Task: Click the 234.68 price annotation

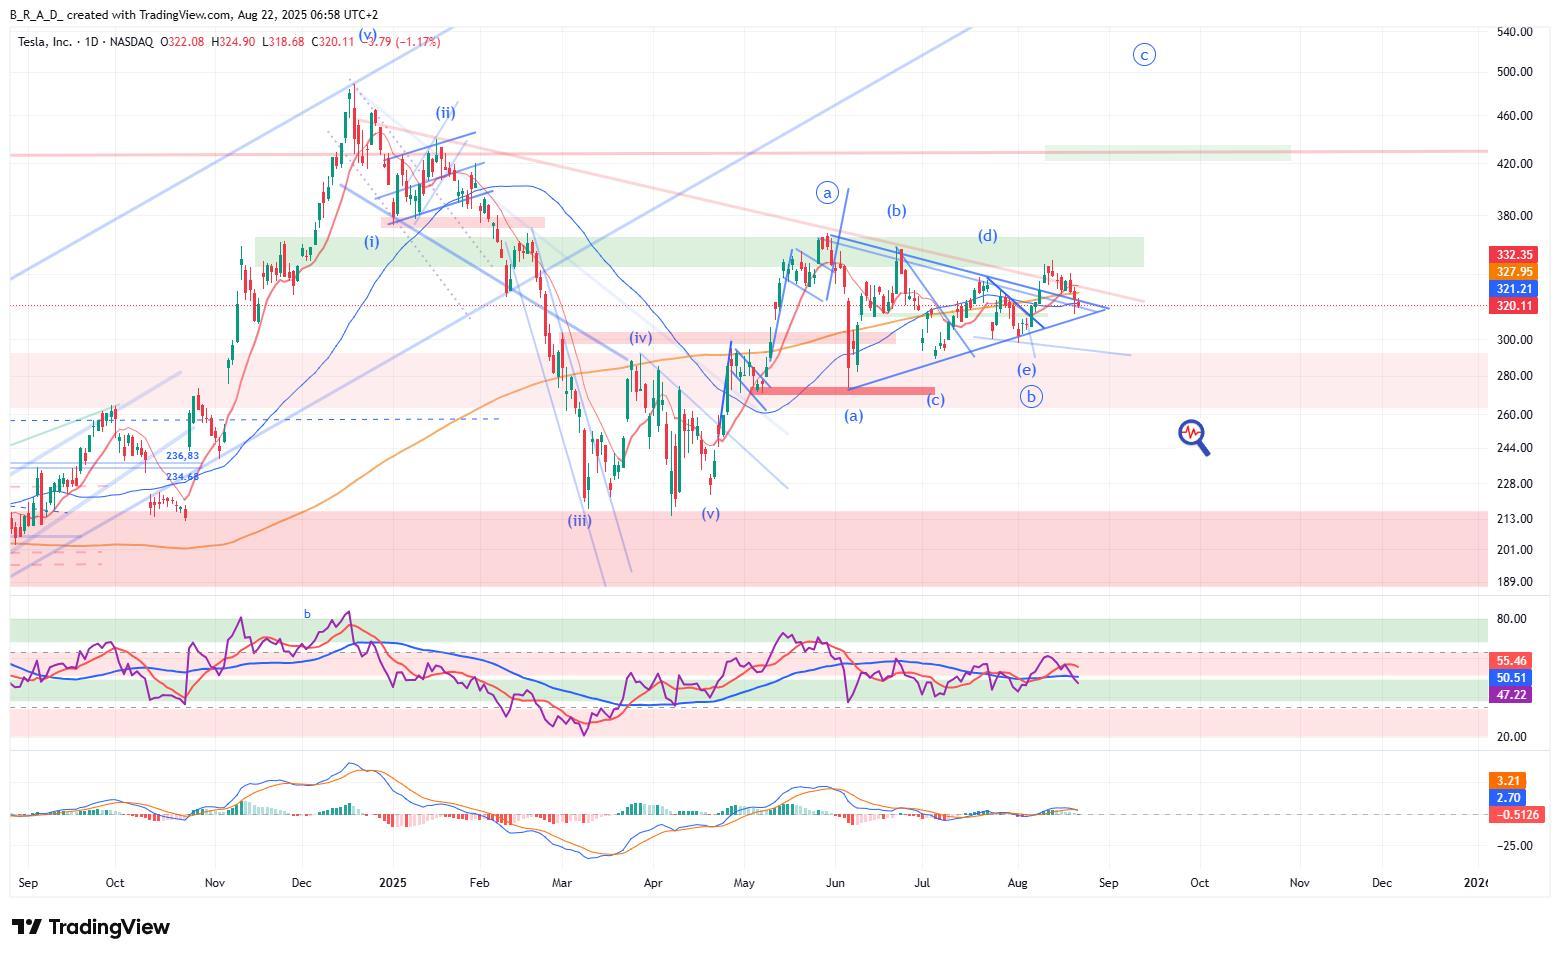Action: click(x=182, y=477)
